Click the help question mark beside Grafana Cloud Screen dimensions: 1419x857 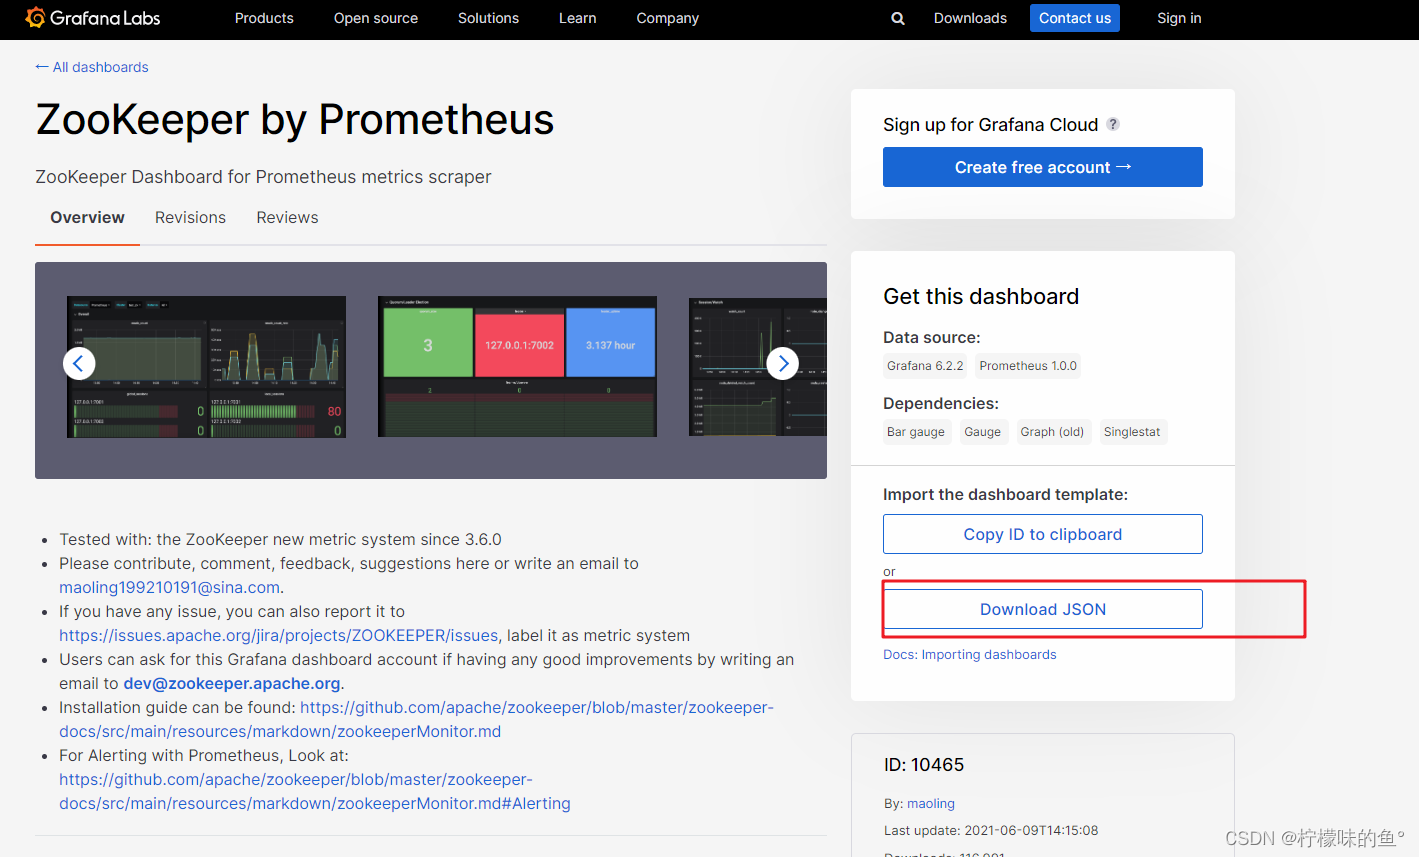pos(1113,124)
